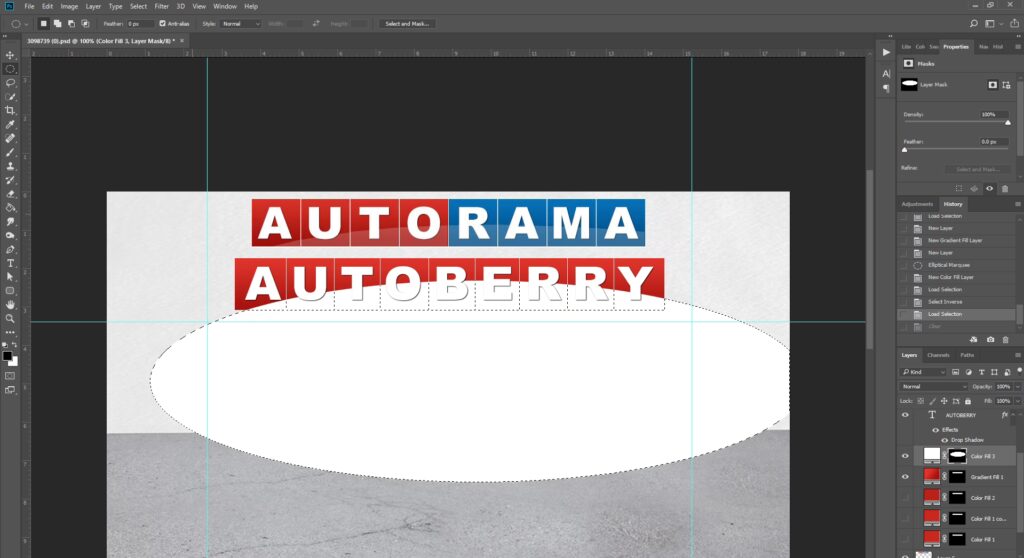Click the history panel trash icon
The height and width of the screenshot is (558, 1024).
[x=1005, y=339]
